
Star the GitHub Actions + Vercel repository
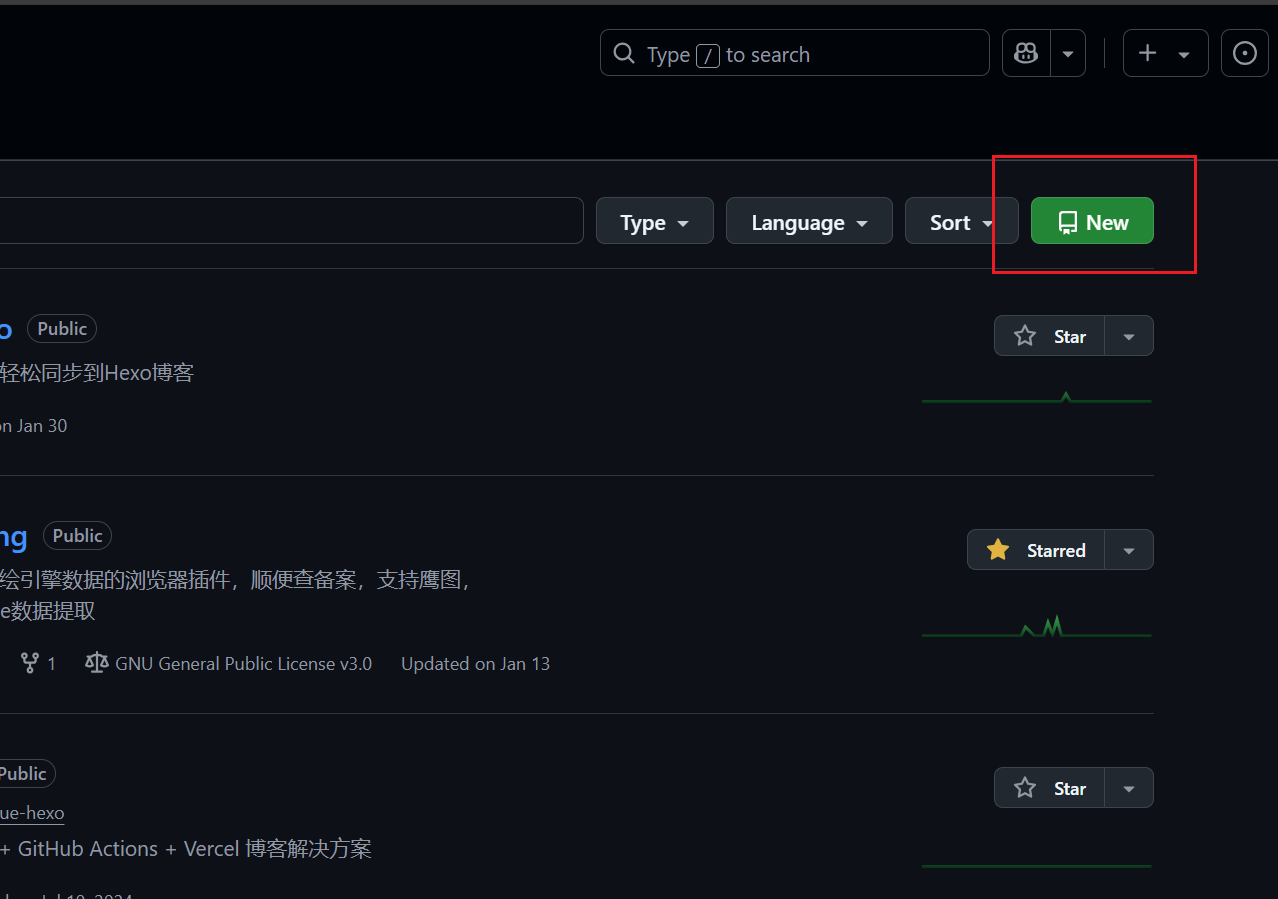coord(1049,788)
